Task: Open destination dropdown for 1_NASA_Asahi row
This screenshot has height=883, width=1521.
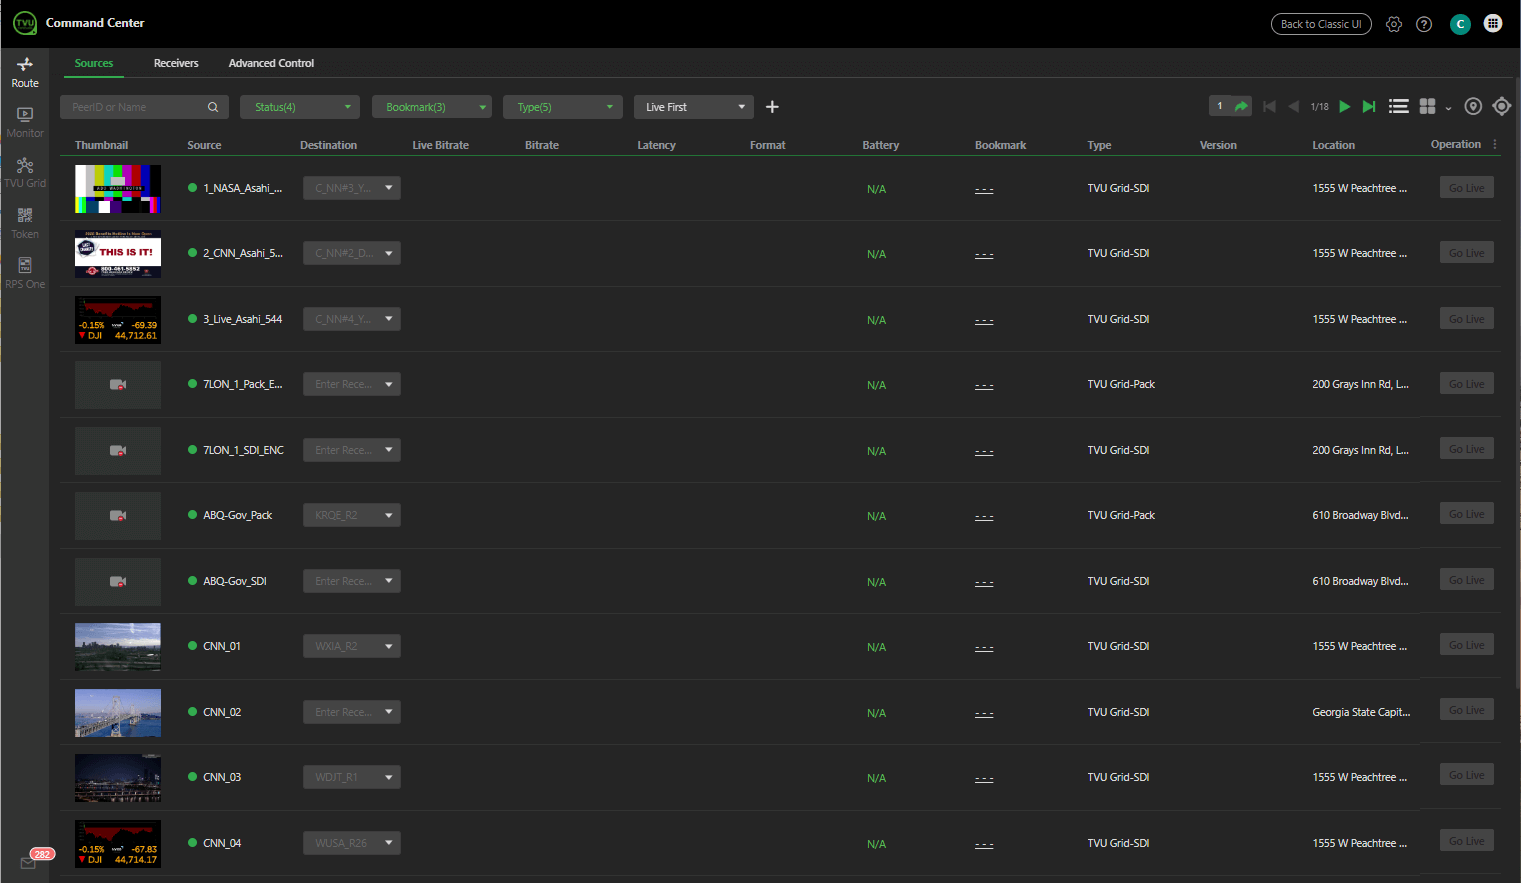Action: (x=352, y=188)
